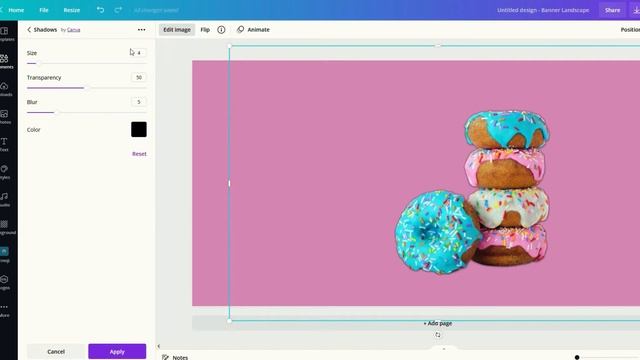Click the 'All changes saved' status text
Image resolution: width=640 pixels, height=360 pixels.
pos(156,10)
